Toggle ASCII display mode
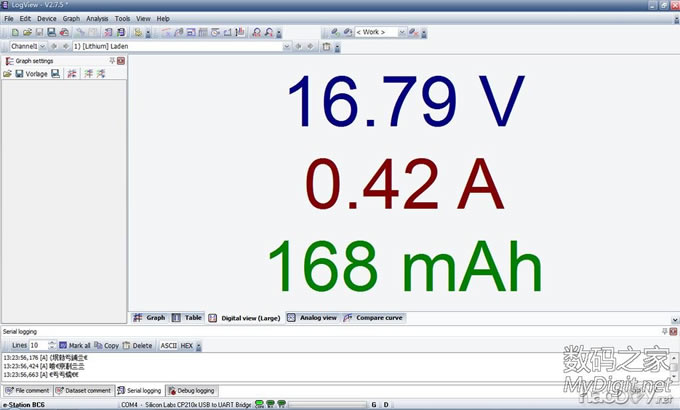Screen dimensions: 680x410 pos(168,345)
